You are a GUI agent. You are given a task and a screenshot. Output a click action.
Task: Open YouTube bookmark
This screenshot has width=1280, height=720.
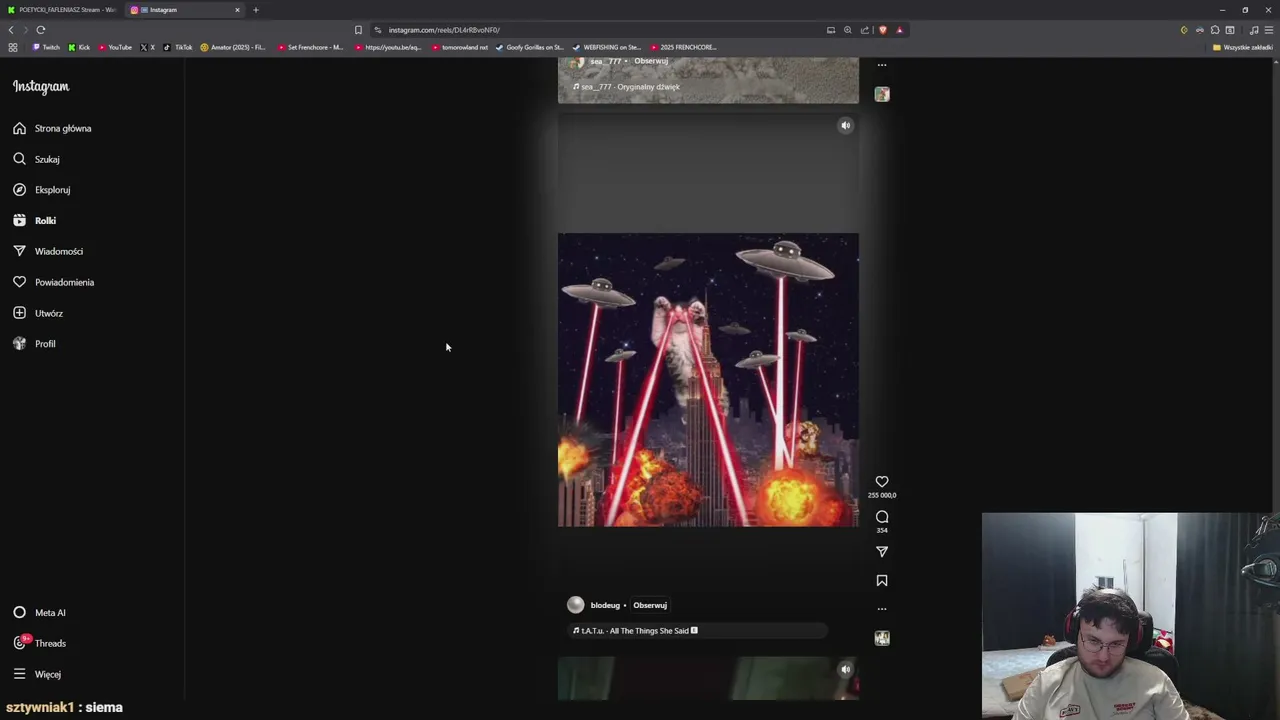pyautogui.click(x=115, y=47)
